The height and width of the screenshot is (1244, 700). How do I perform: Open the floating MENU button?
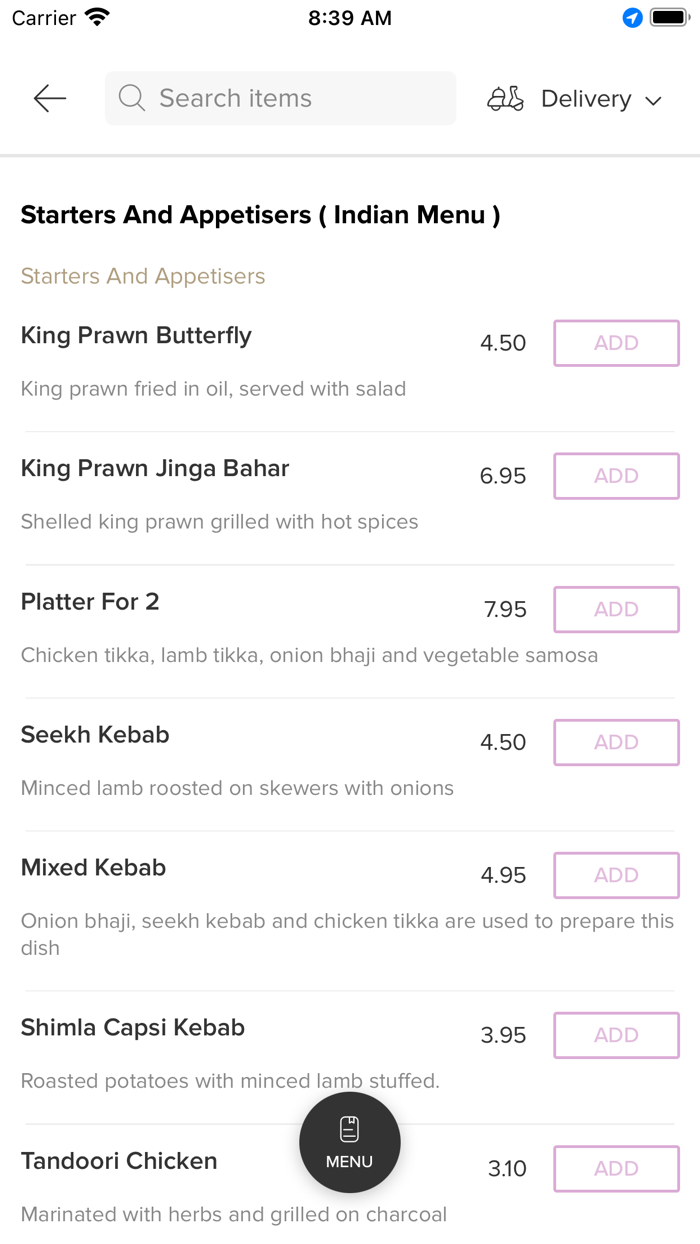[x=349, y=1142]
